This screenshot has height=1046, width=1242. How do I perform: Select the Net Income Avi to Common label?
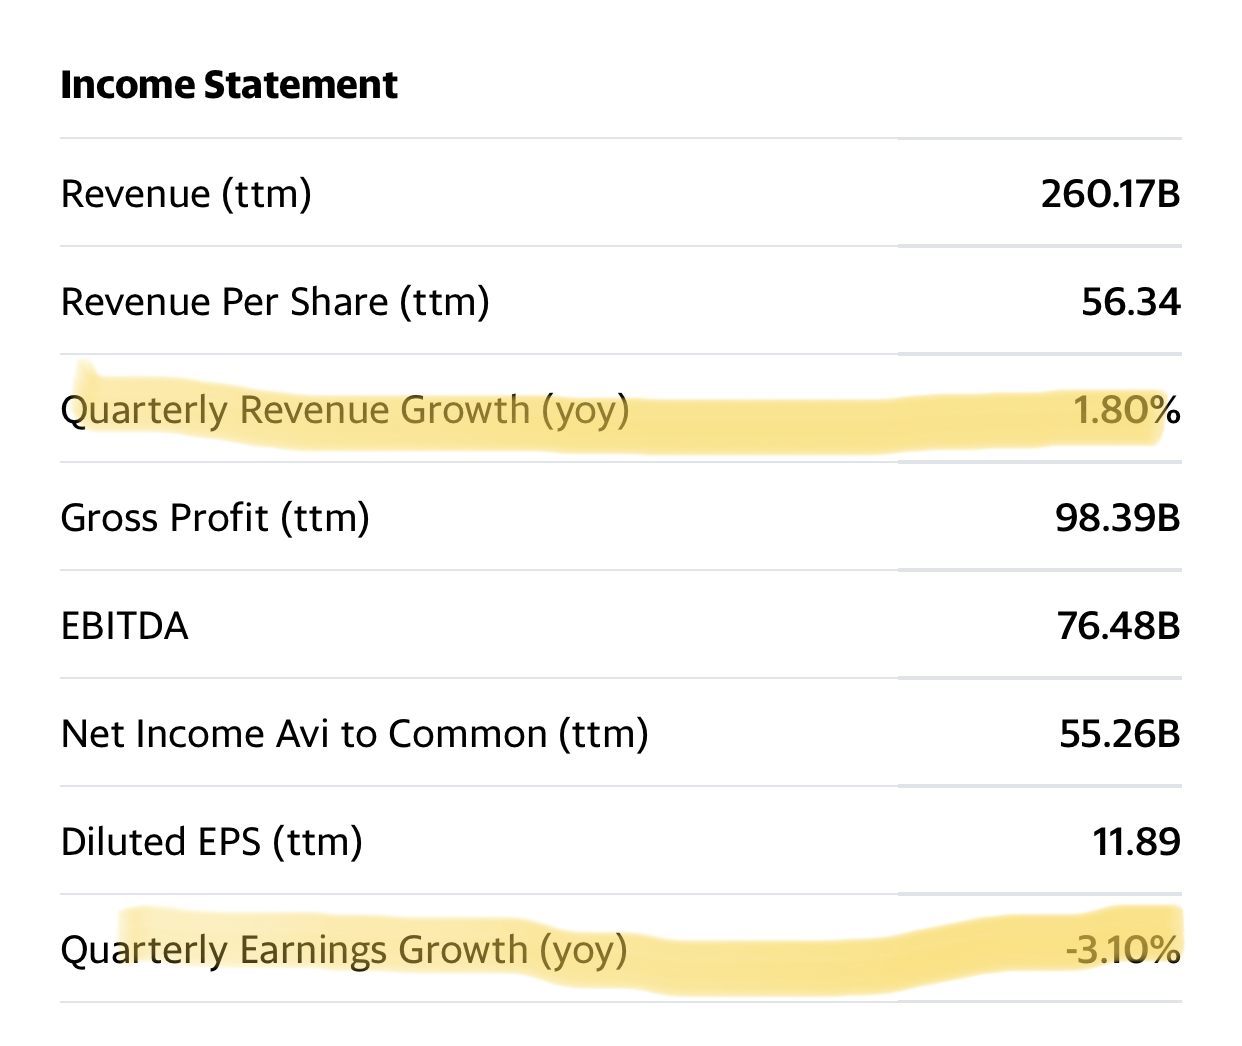pos(354,734)
